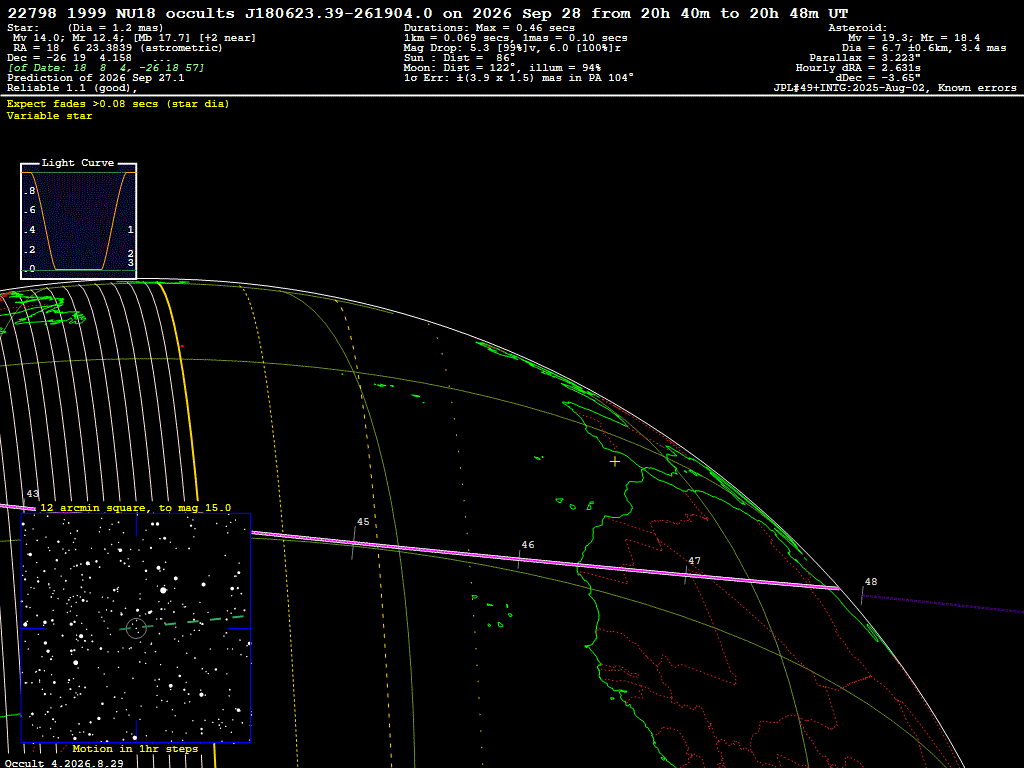
Task: Click the '12 arcmin square' chart label
Action: pyautogui.click(x=135, y=507)
